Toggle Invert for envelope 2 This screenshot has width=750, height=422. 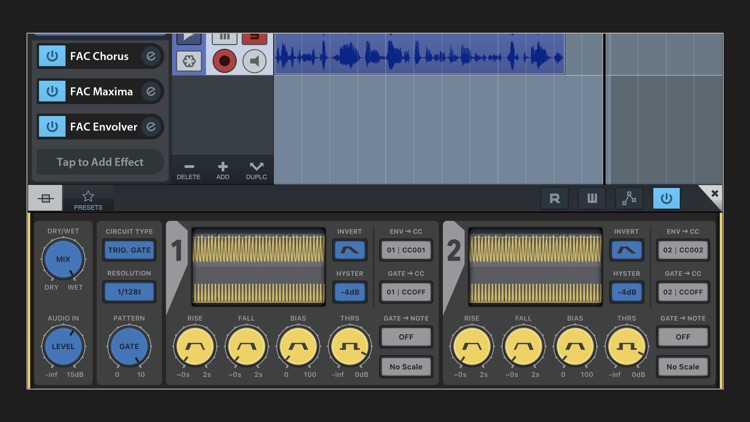pos(627,250)
